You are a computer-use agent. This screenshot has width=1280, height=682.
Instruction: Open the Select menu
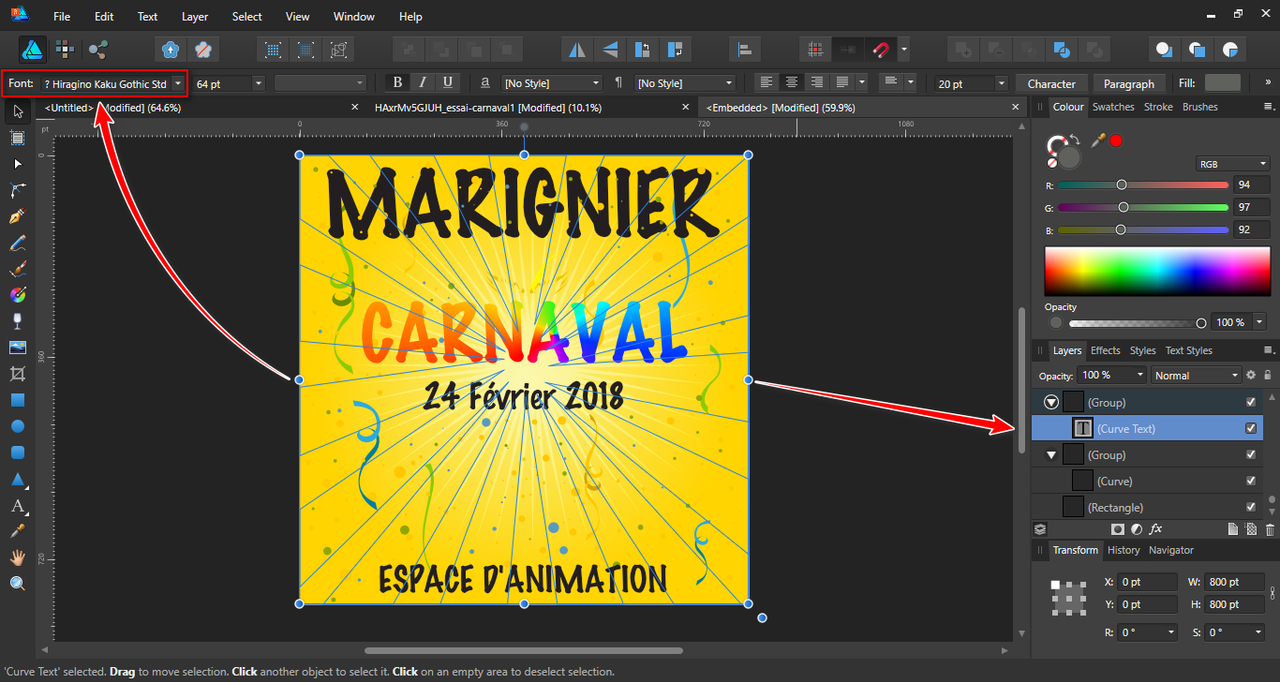click(x=247, y=17)
